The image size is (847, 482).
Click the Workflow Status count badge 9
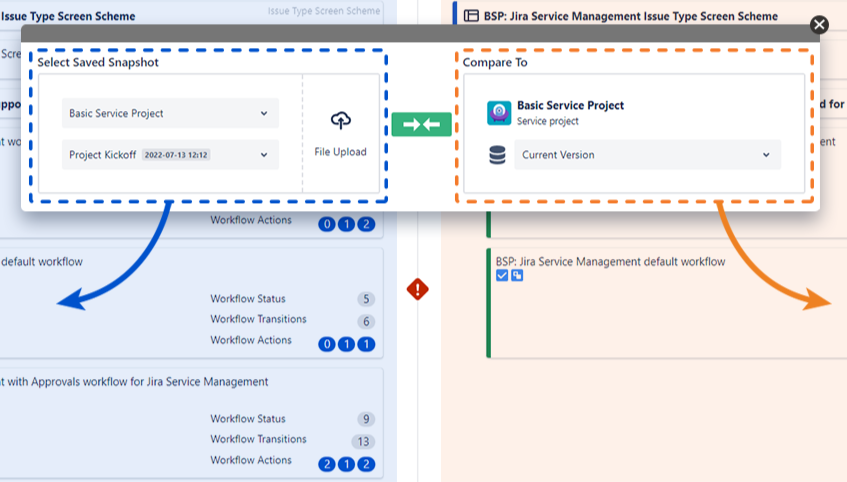(366, 419)
